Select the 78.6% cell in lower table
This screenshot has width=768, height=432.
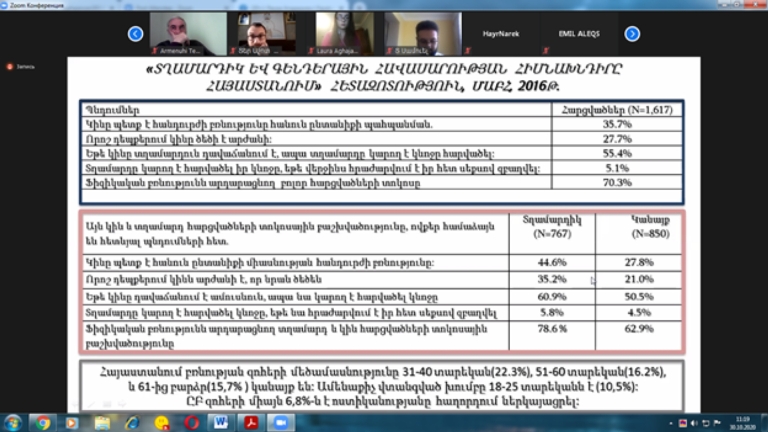pos(552,336)
